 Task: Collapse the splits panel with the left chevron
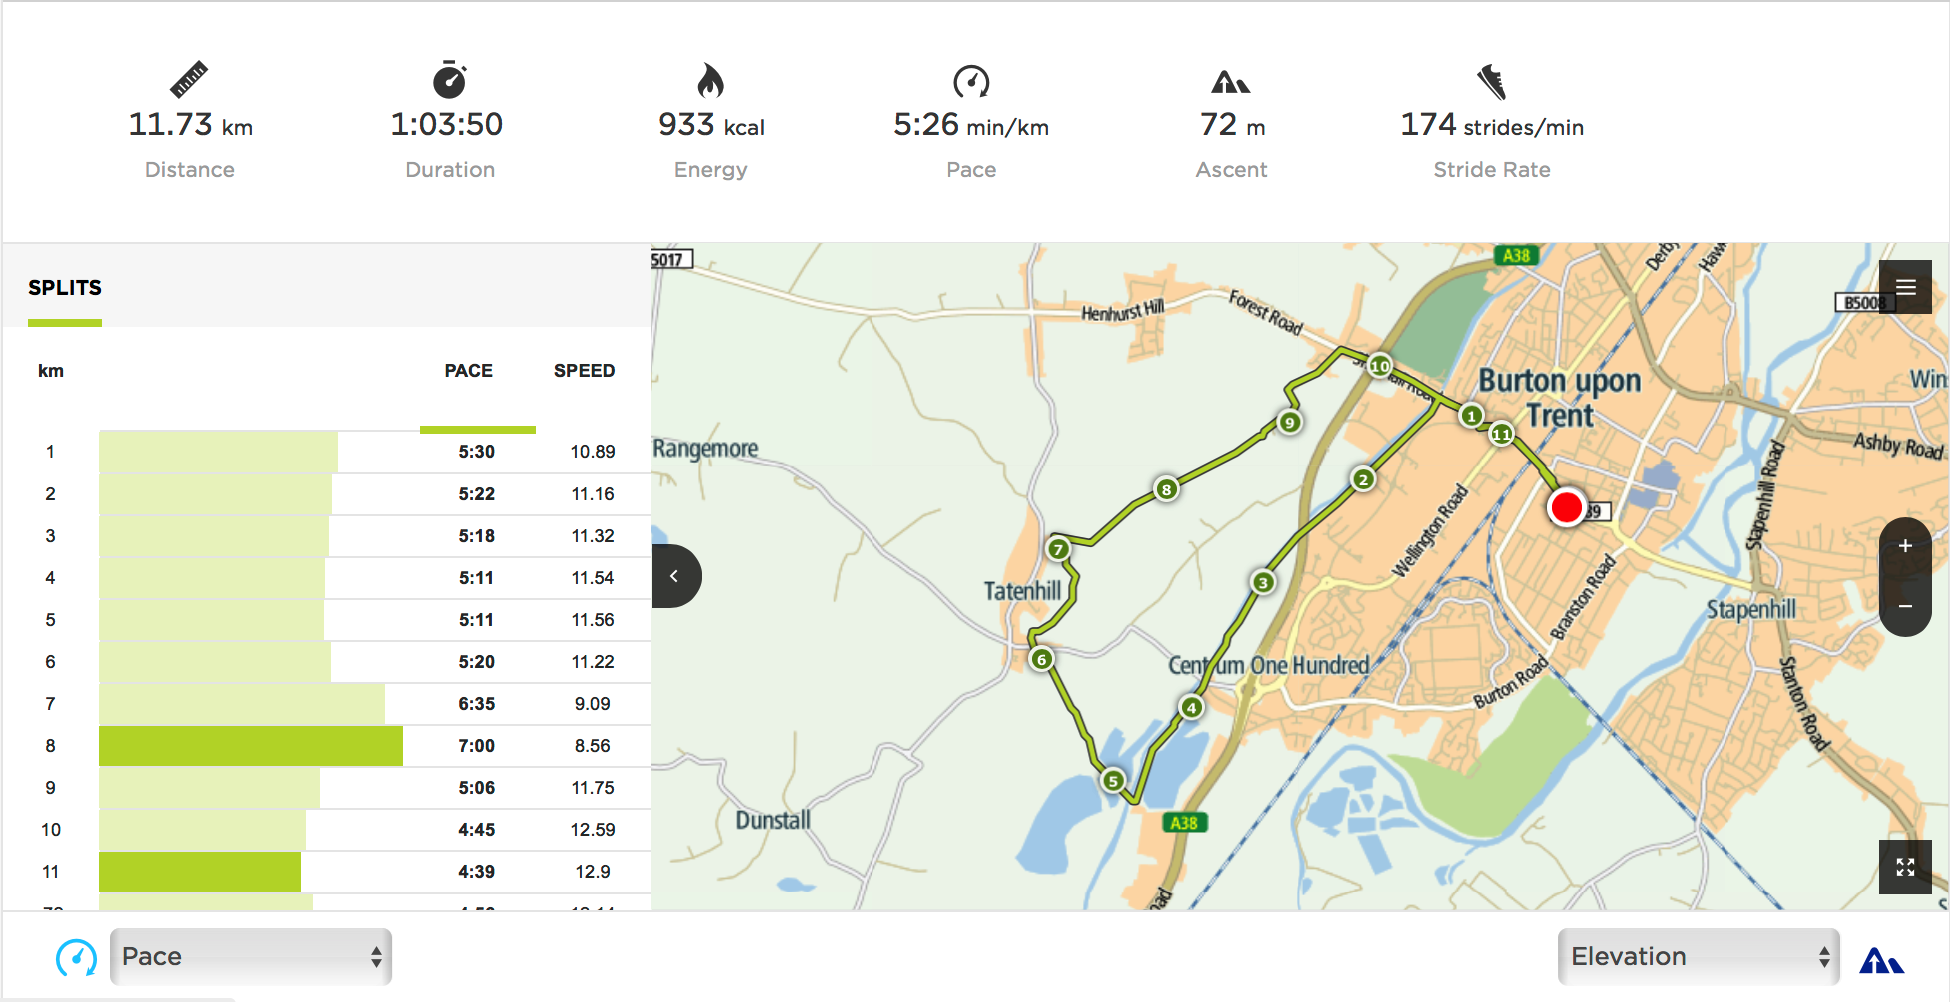tap(676, 575)
